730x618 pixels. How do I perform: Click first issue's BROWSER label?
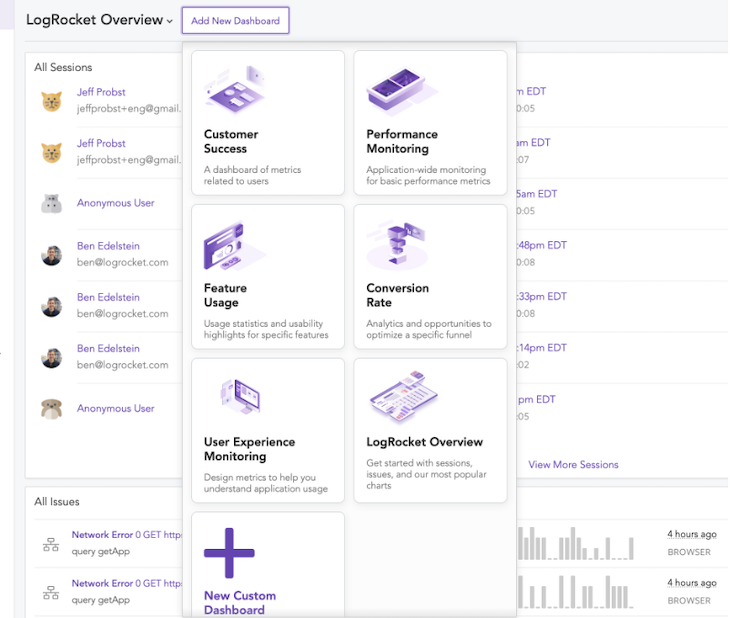click(x=689, y=552)
